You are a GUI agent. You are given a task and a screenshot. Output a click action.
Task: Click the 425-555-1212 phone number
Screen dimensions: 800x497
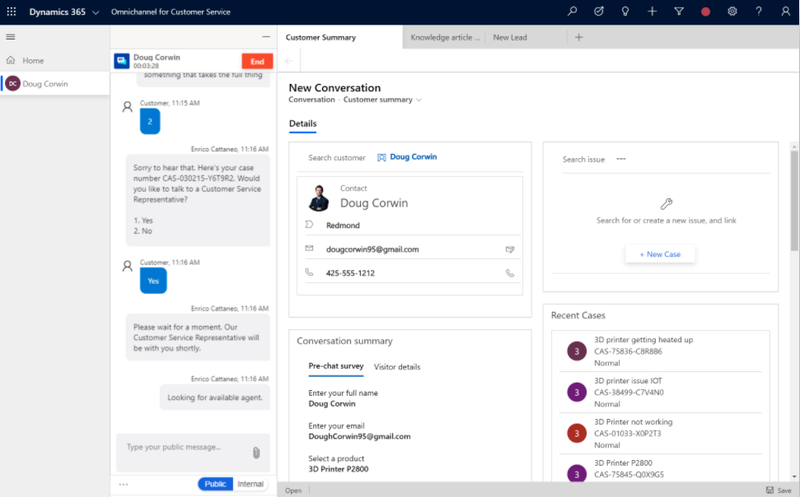(x=350, y=273)
